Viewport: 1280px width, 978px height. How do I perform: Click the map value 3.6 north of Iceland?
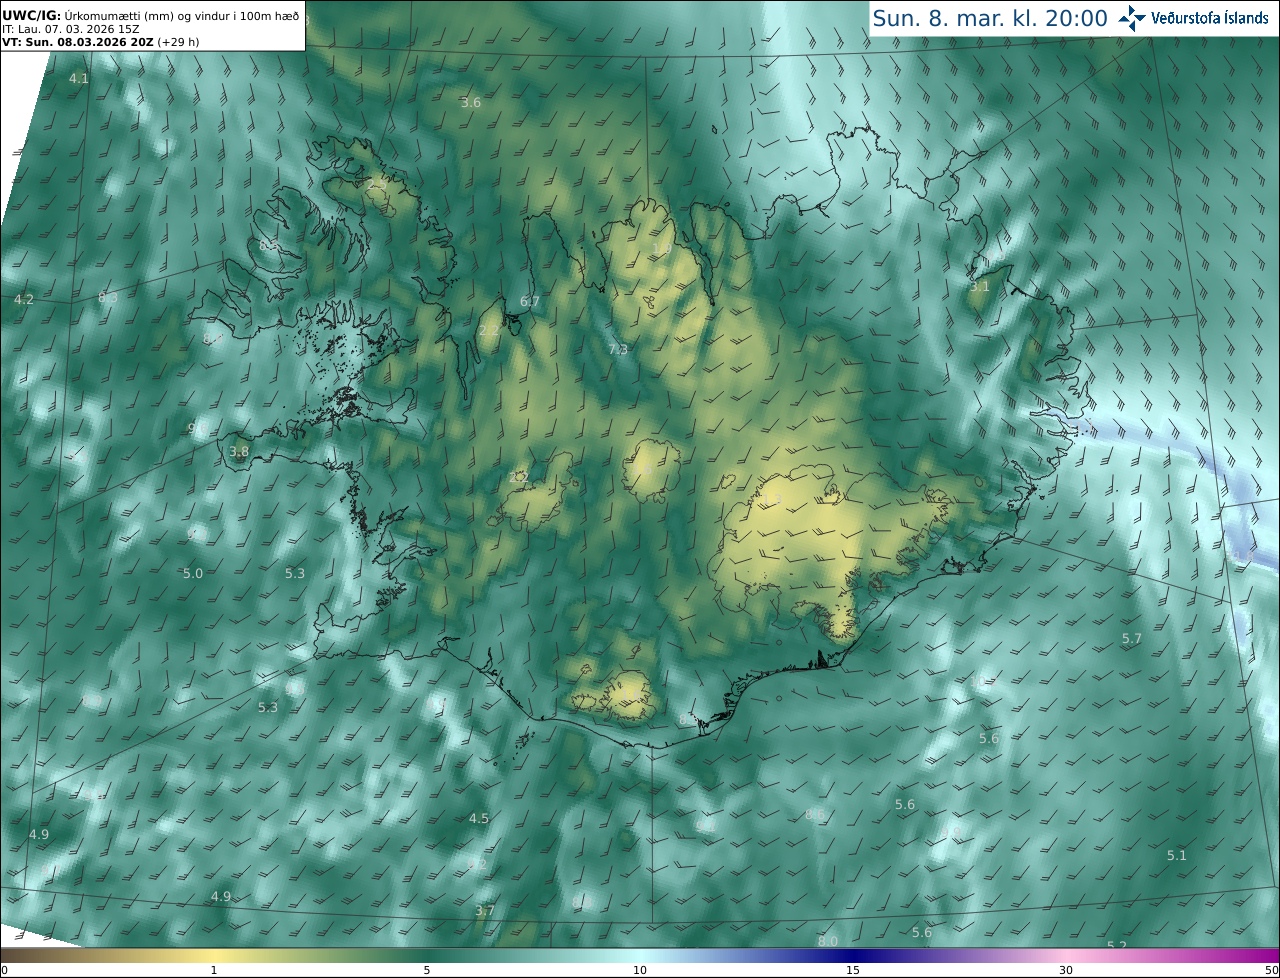pos(471,103)
